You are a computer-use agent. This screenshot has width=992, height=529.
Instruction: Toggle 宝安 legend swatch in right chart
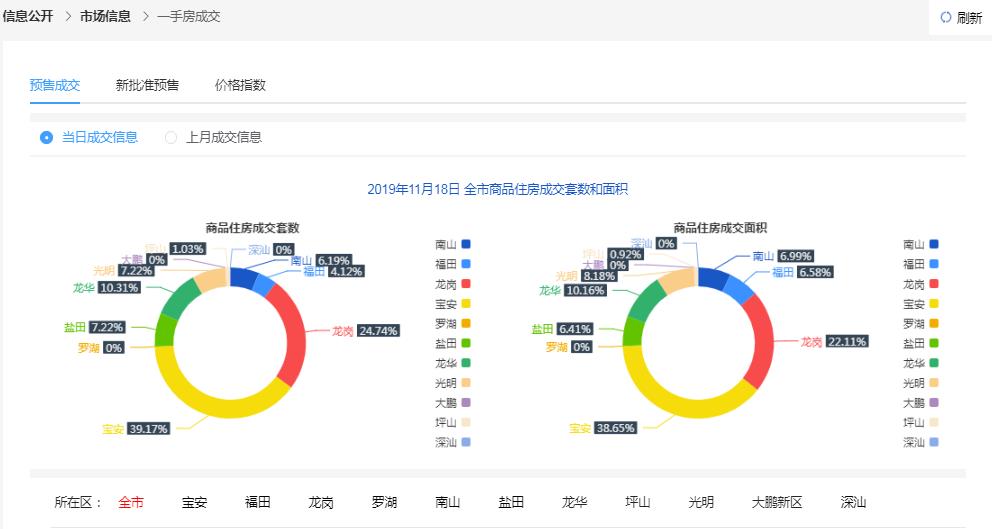[933, 304]
